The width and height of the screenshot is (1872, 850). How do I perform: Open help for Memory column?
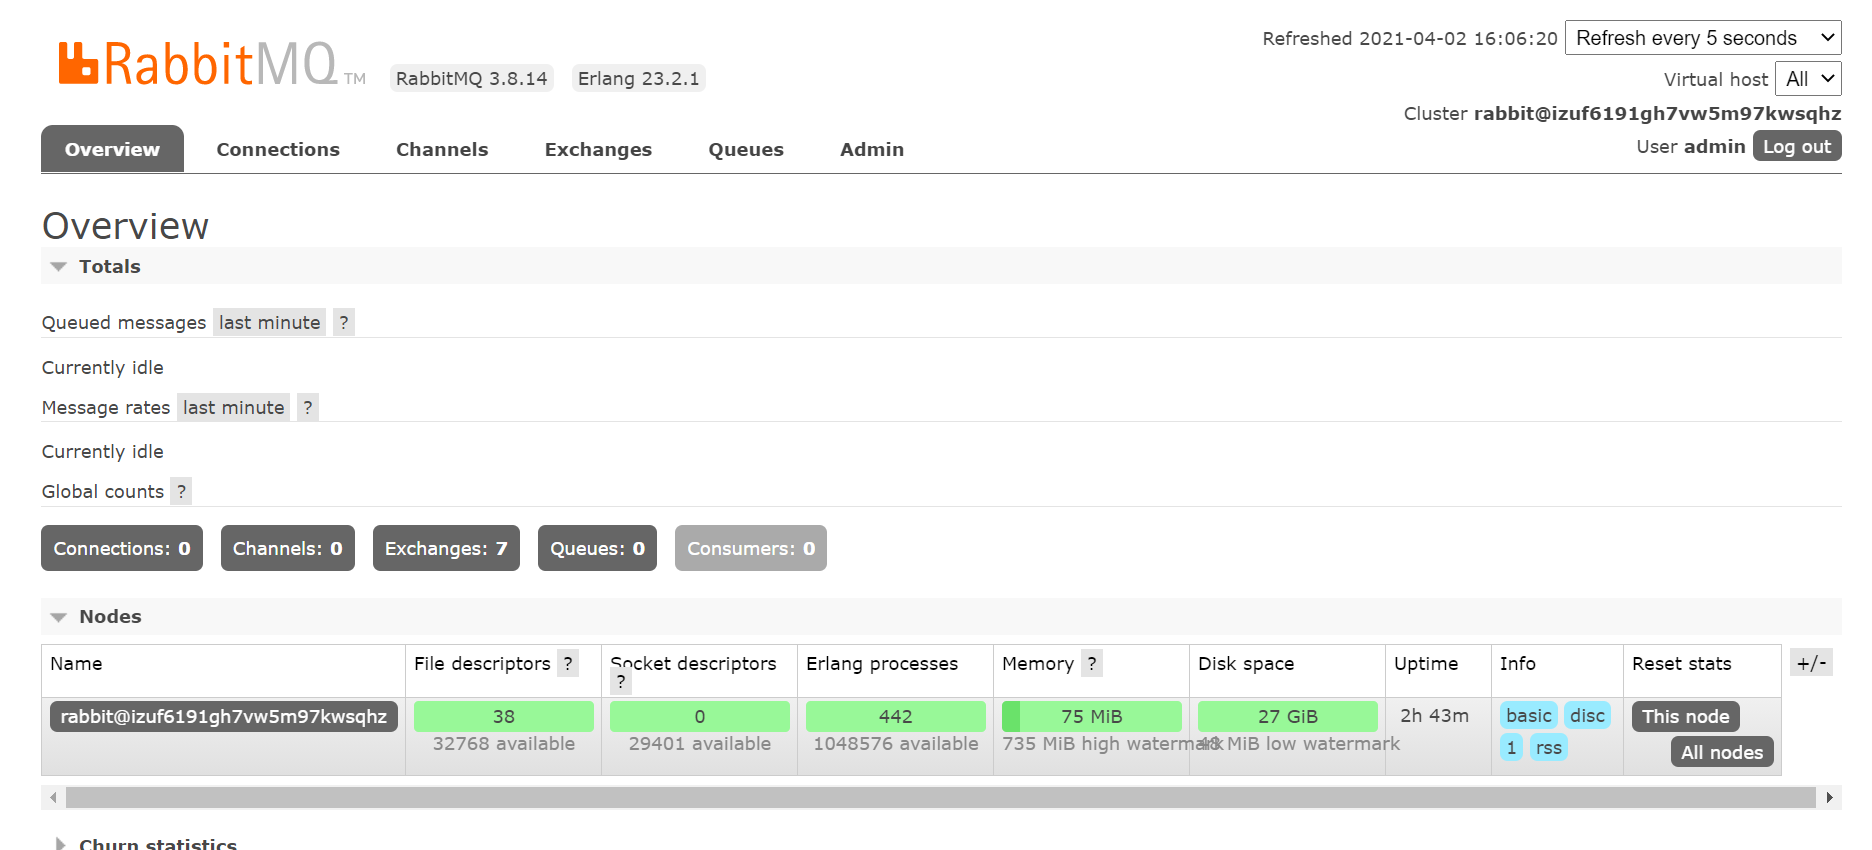tap(1092, 663)
